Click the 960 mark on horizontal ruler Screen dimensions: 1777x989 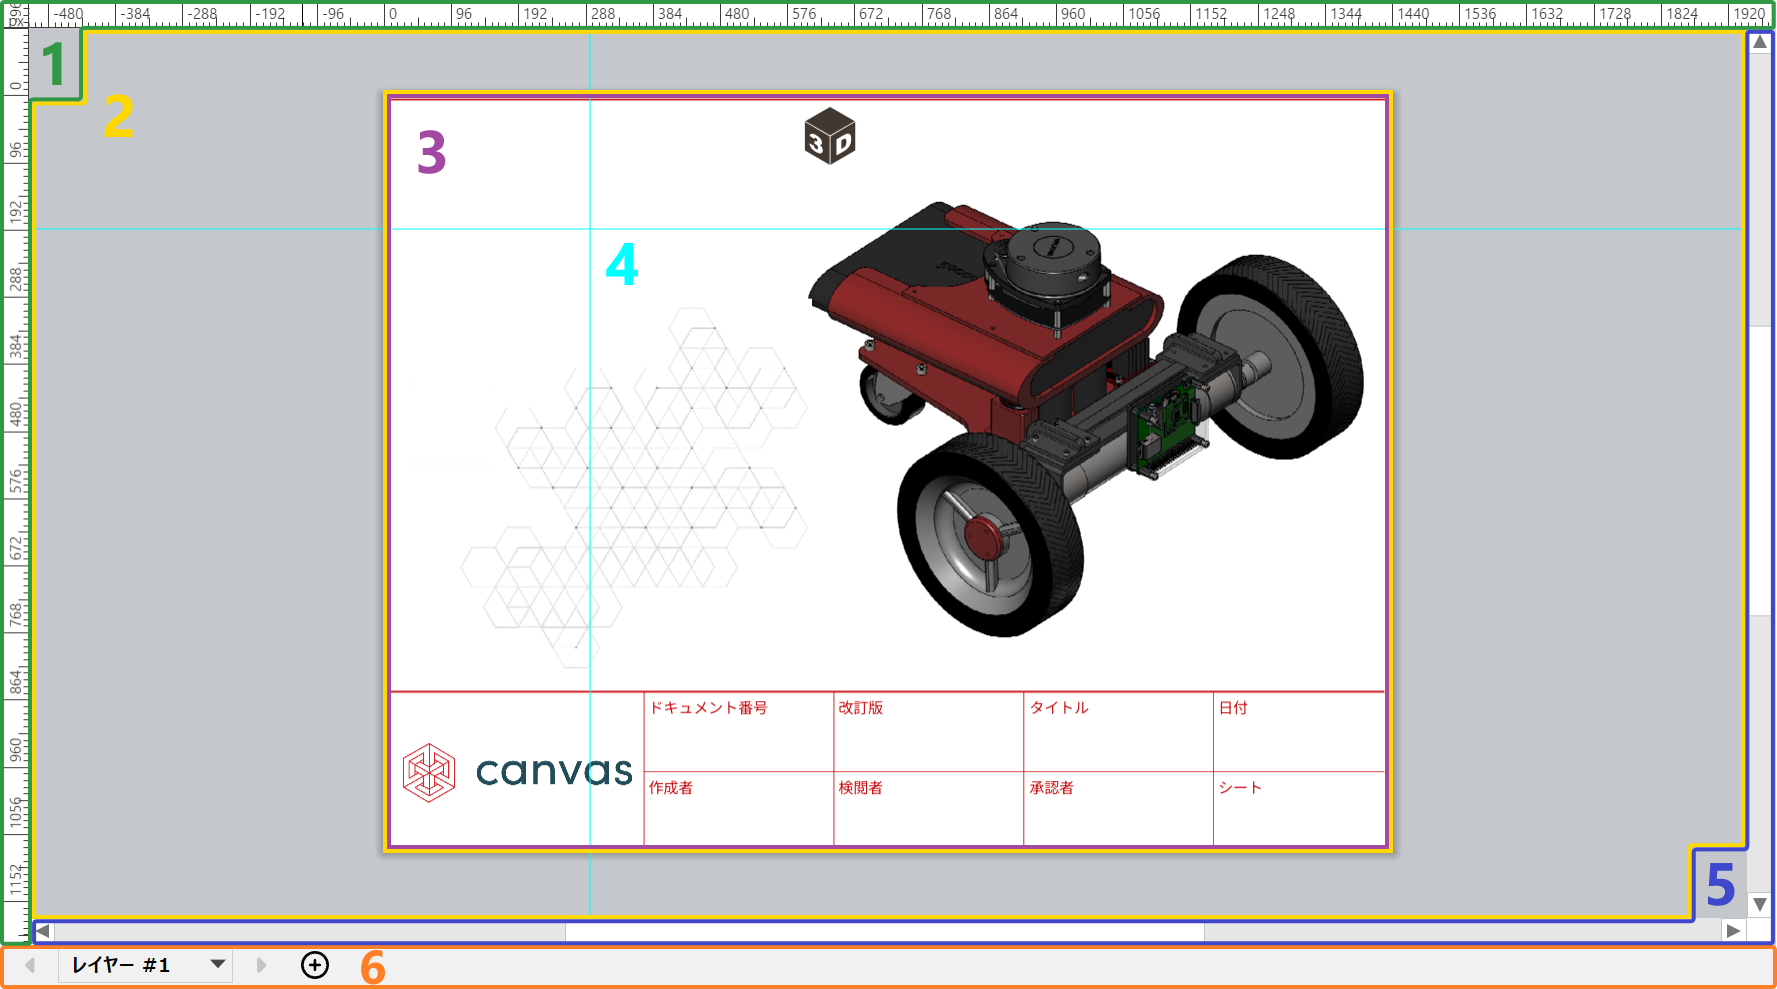coord(1072,14)
